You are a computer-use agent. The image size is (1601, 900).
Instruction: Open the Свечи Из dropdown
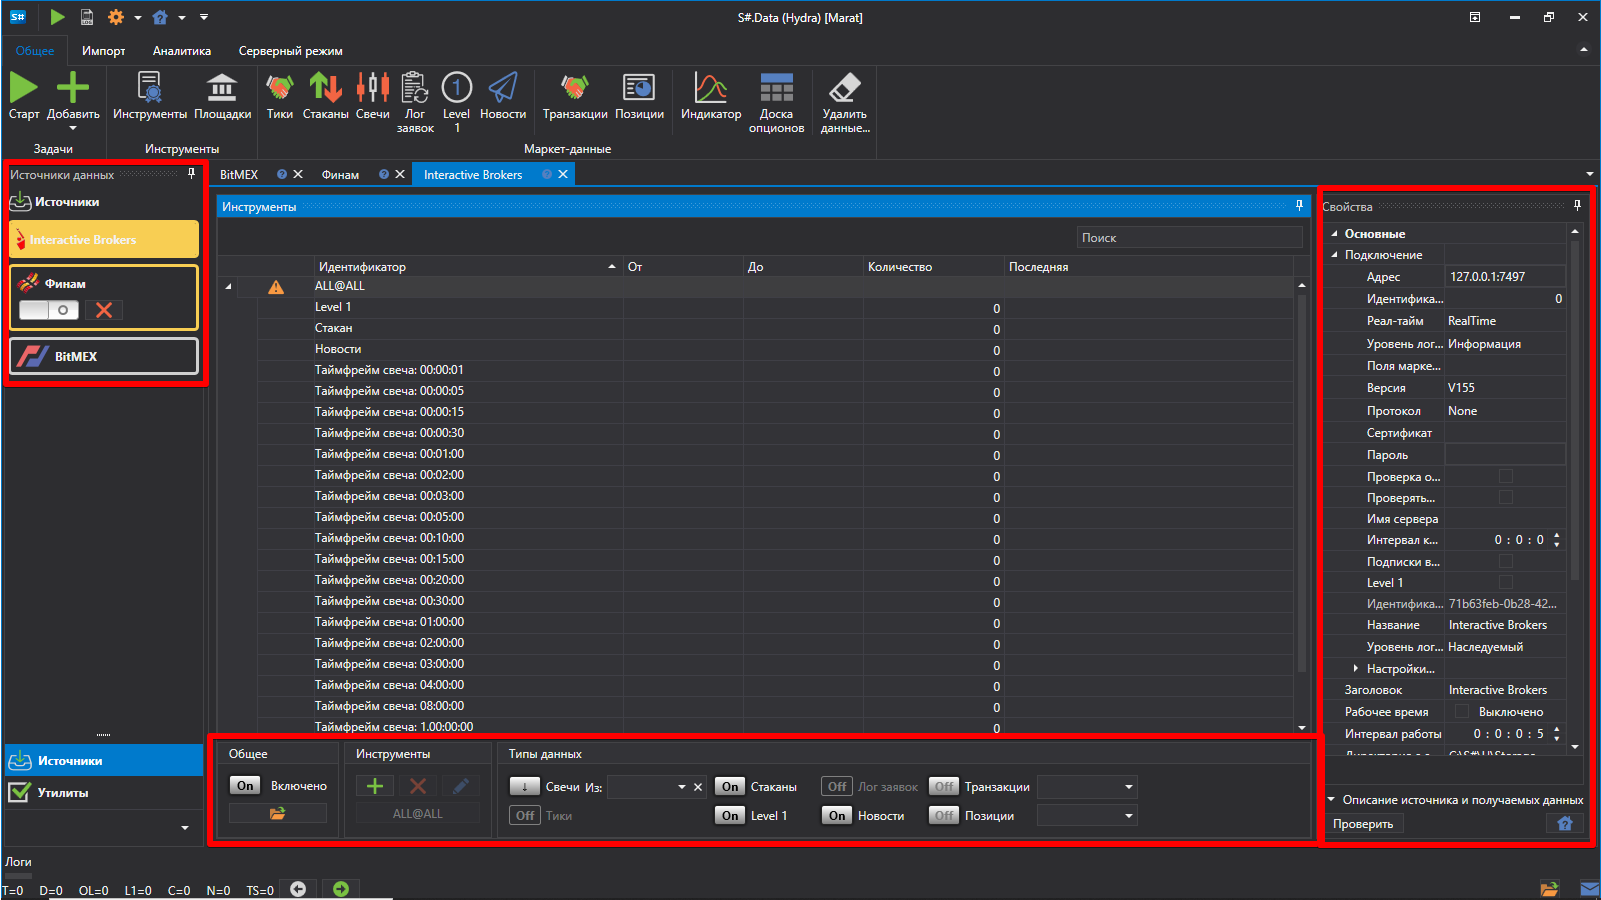click(x=682, y=787)
